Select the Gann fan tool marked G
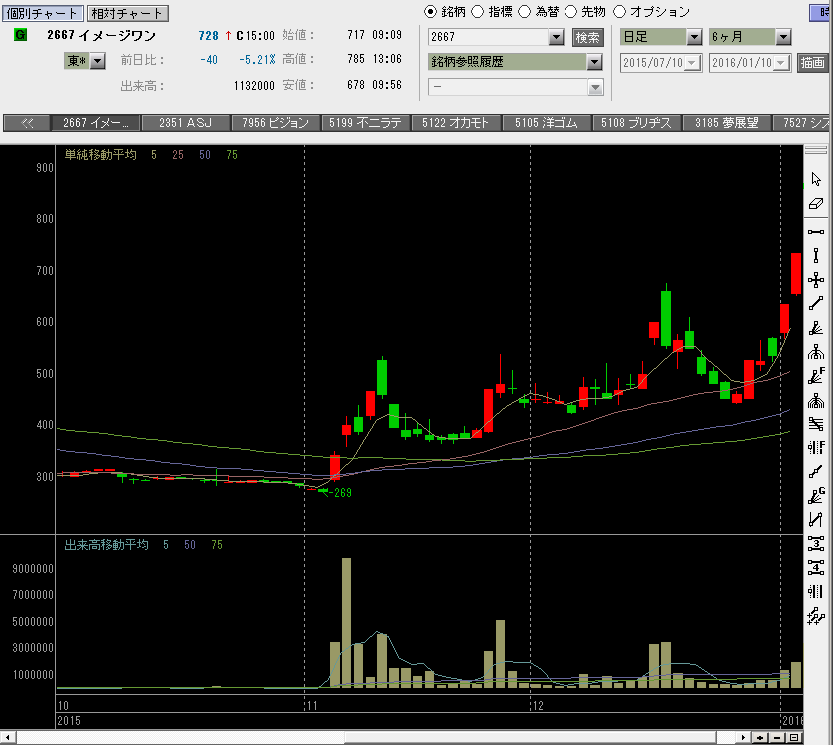833x745 pixels. pos(816,496)
